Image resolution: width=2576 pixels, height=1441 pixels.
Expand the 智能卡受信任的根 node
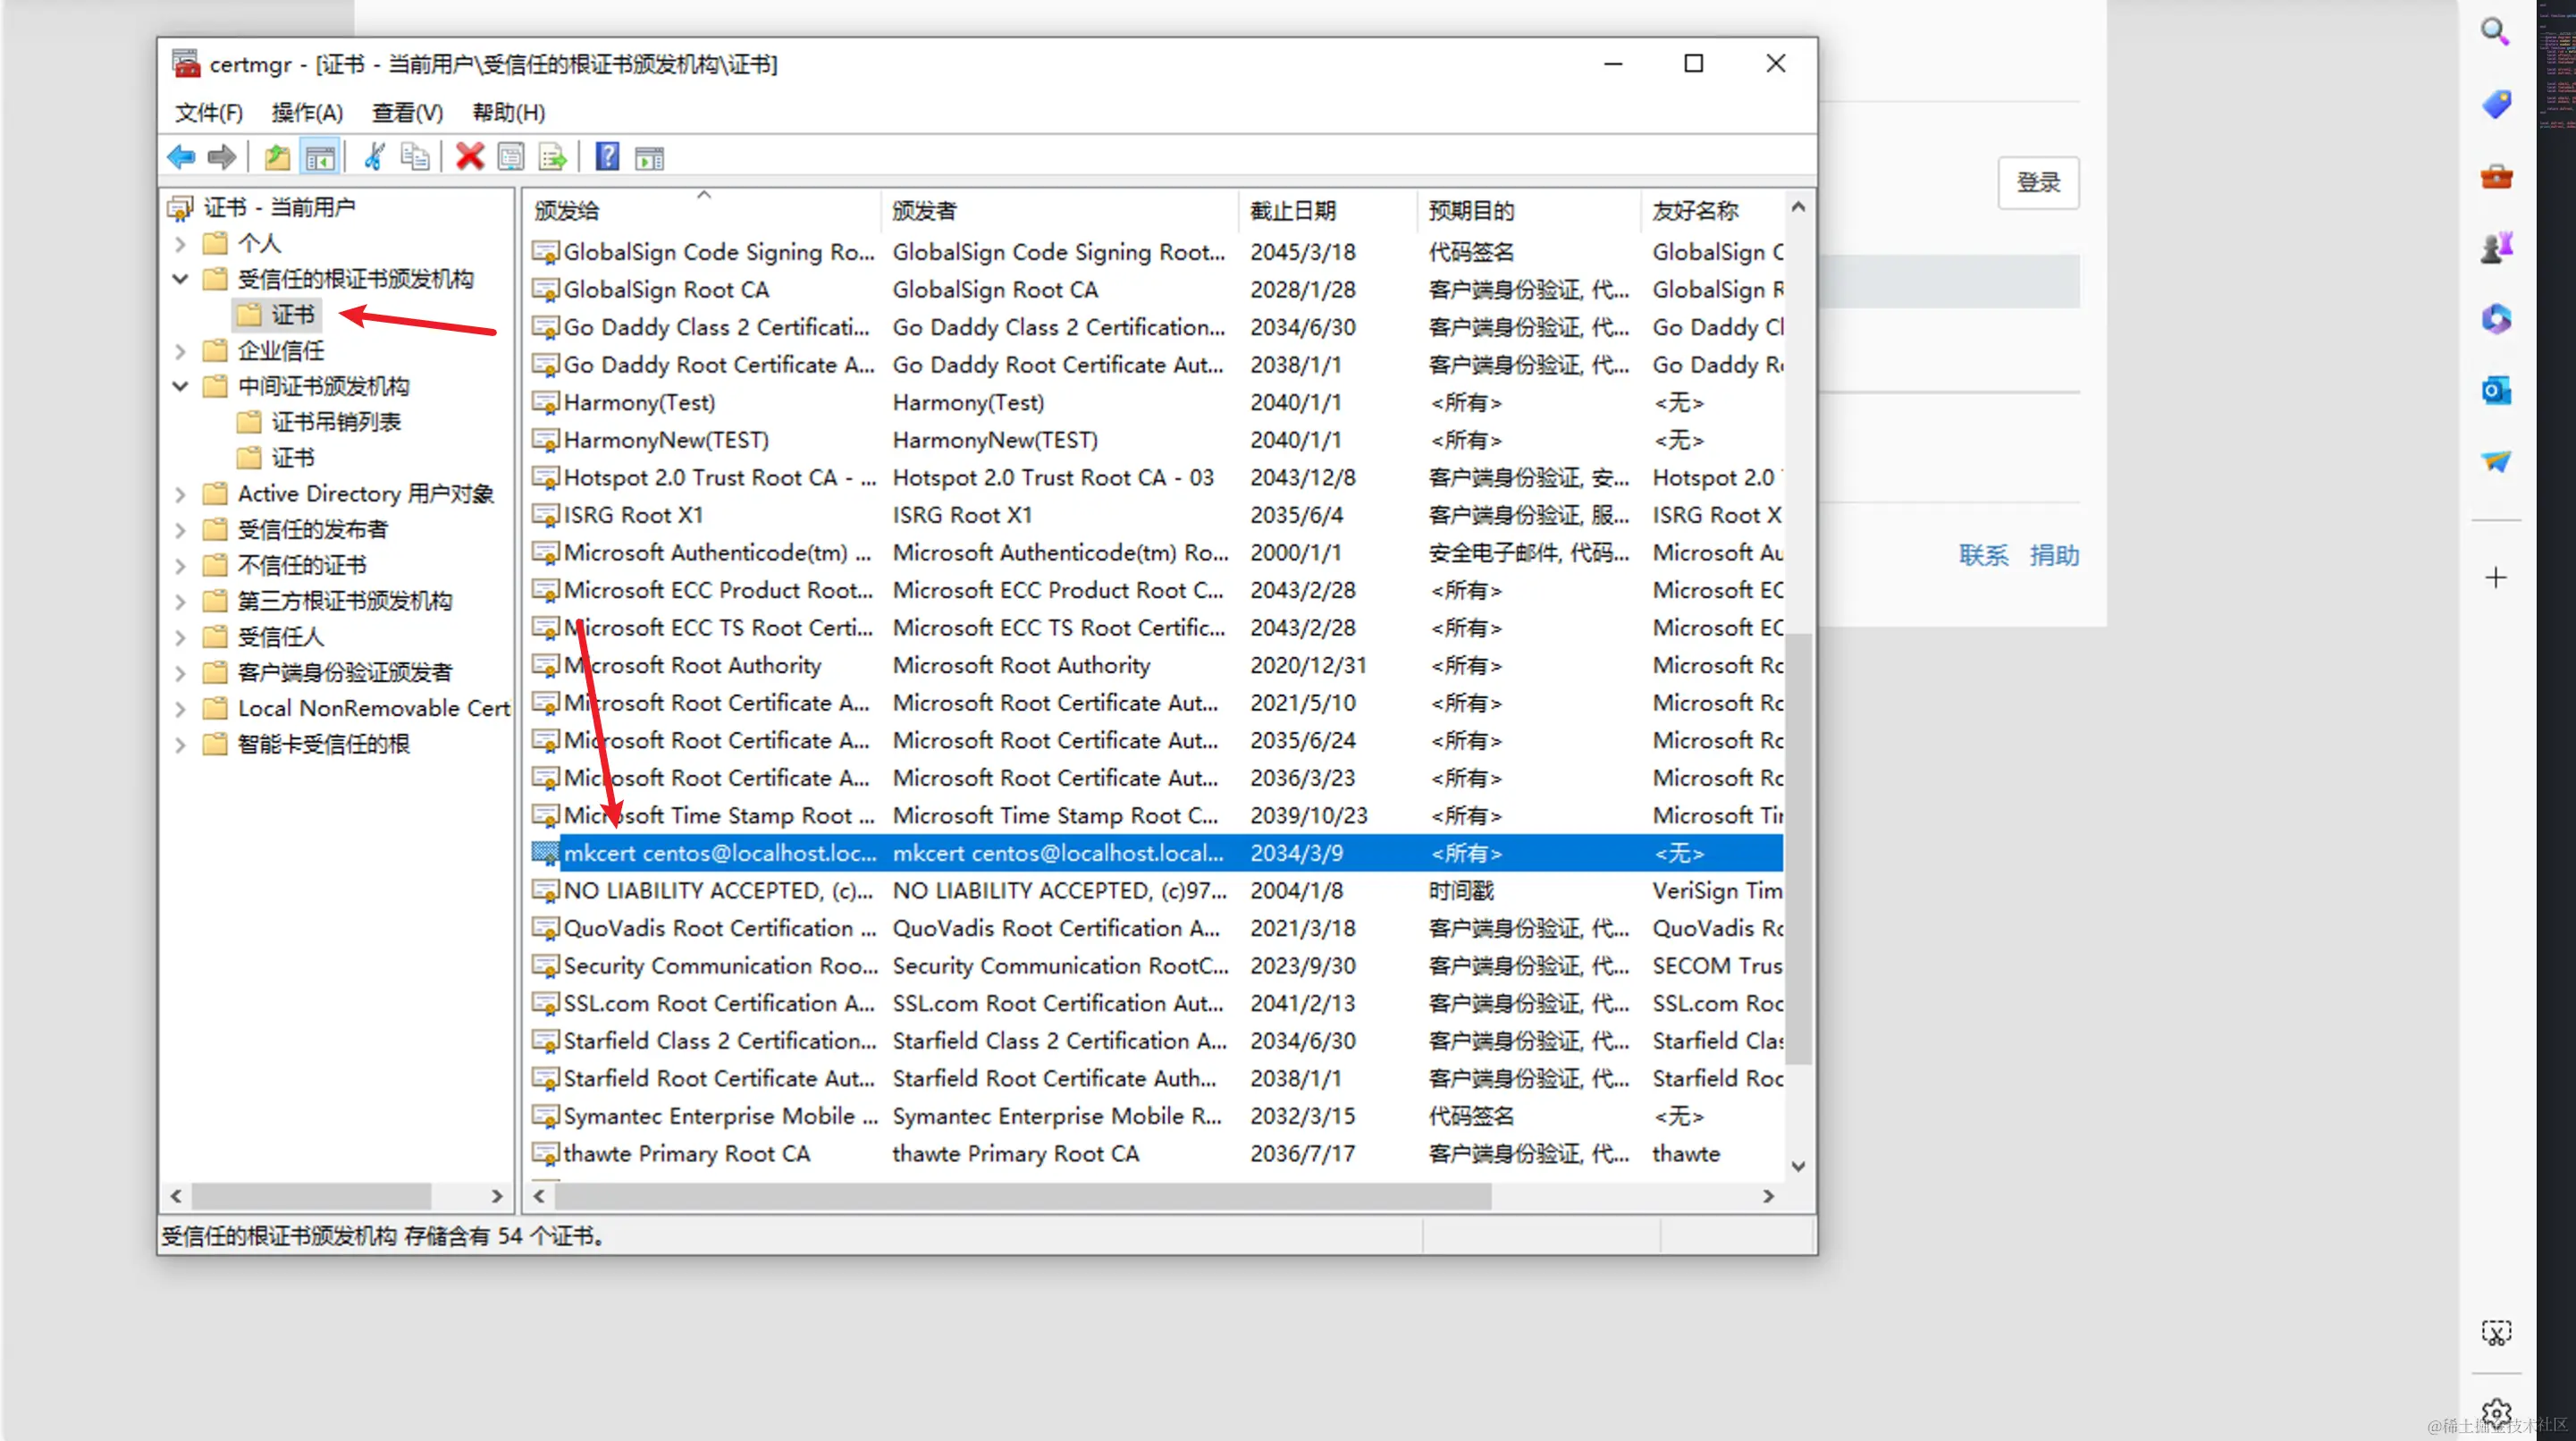click(180, 745)
